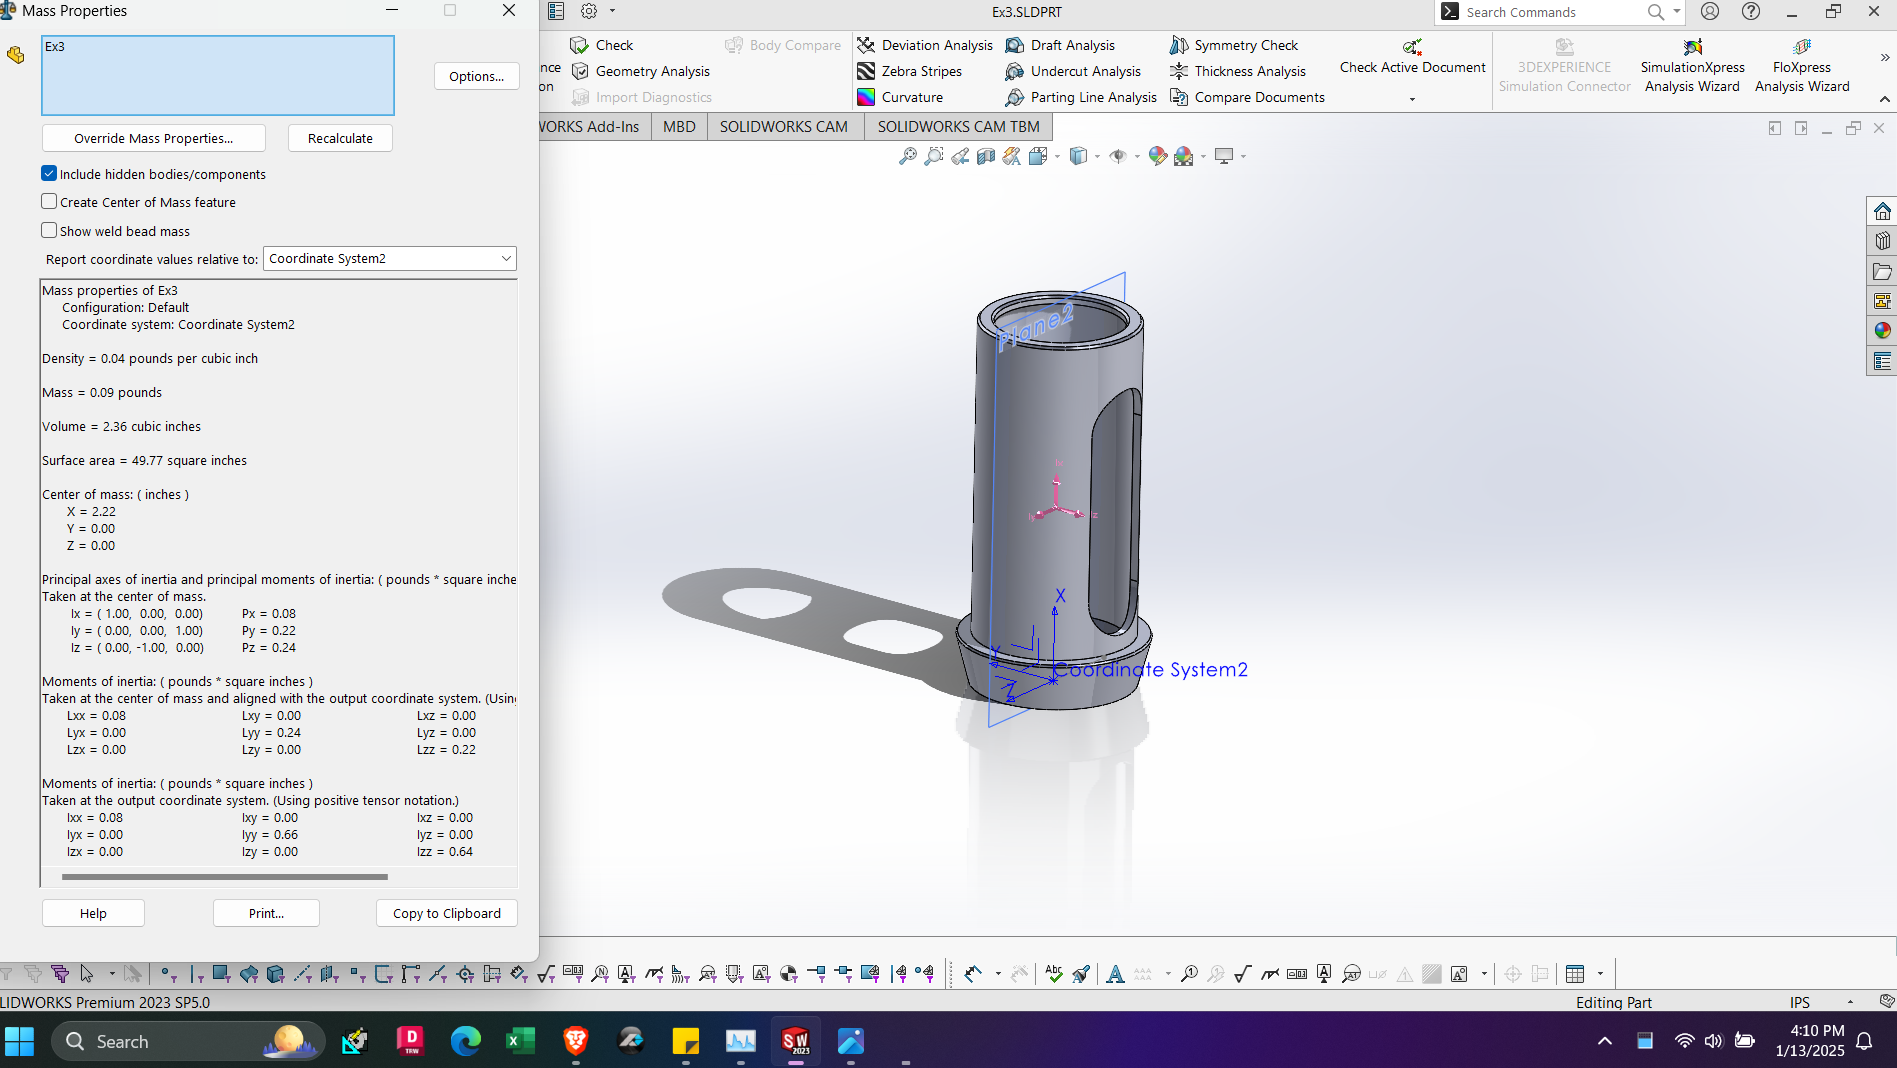The height and width of the screenshot is (1068, 1897).
Task: Open Excel from the taskbar
Action: [520, 1041]
